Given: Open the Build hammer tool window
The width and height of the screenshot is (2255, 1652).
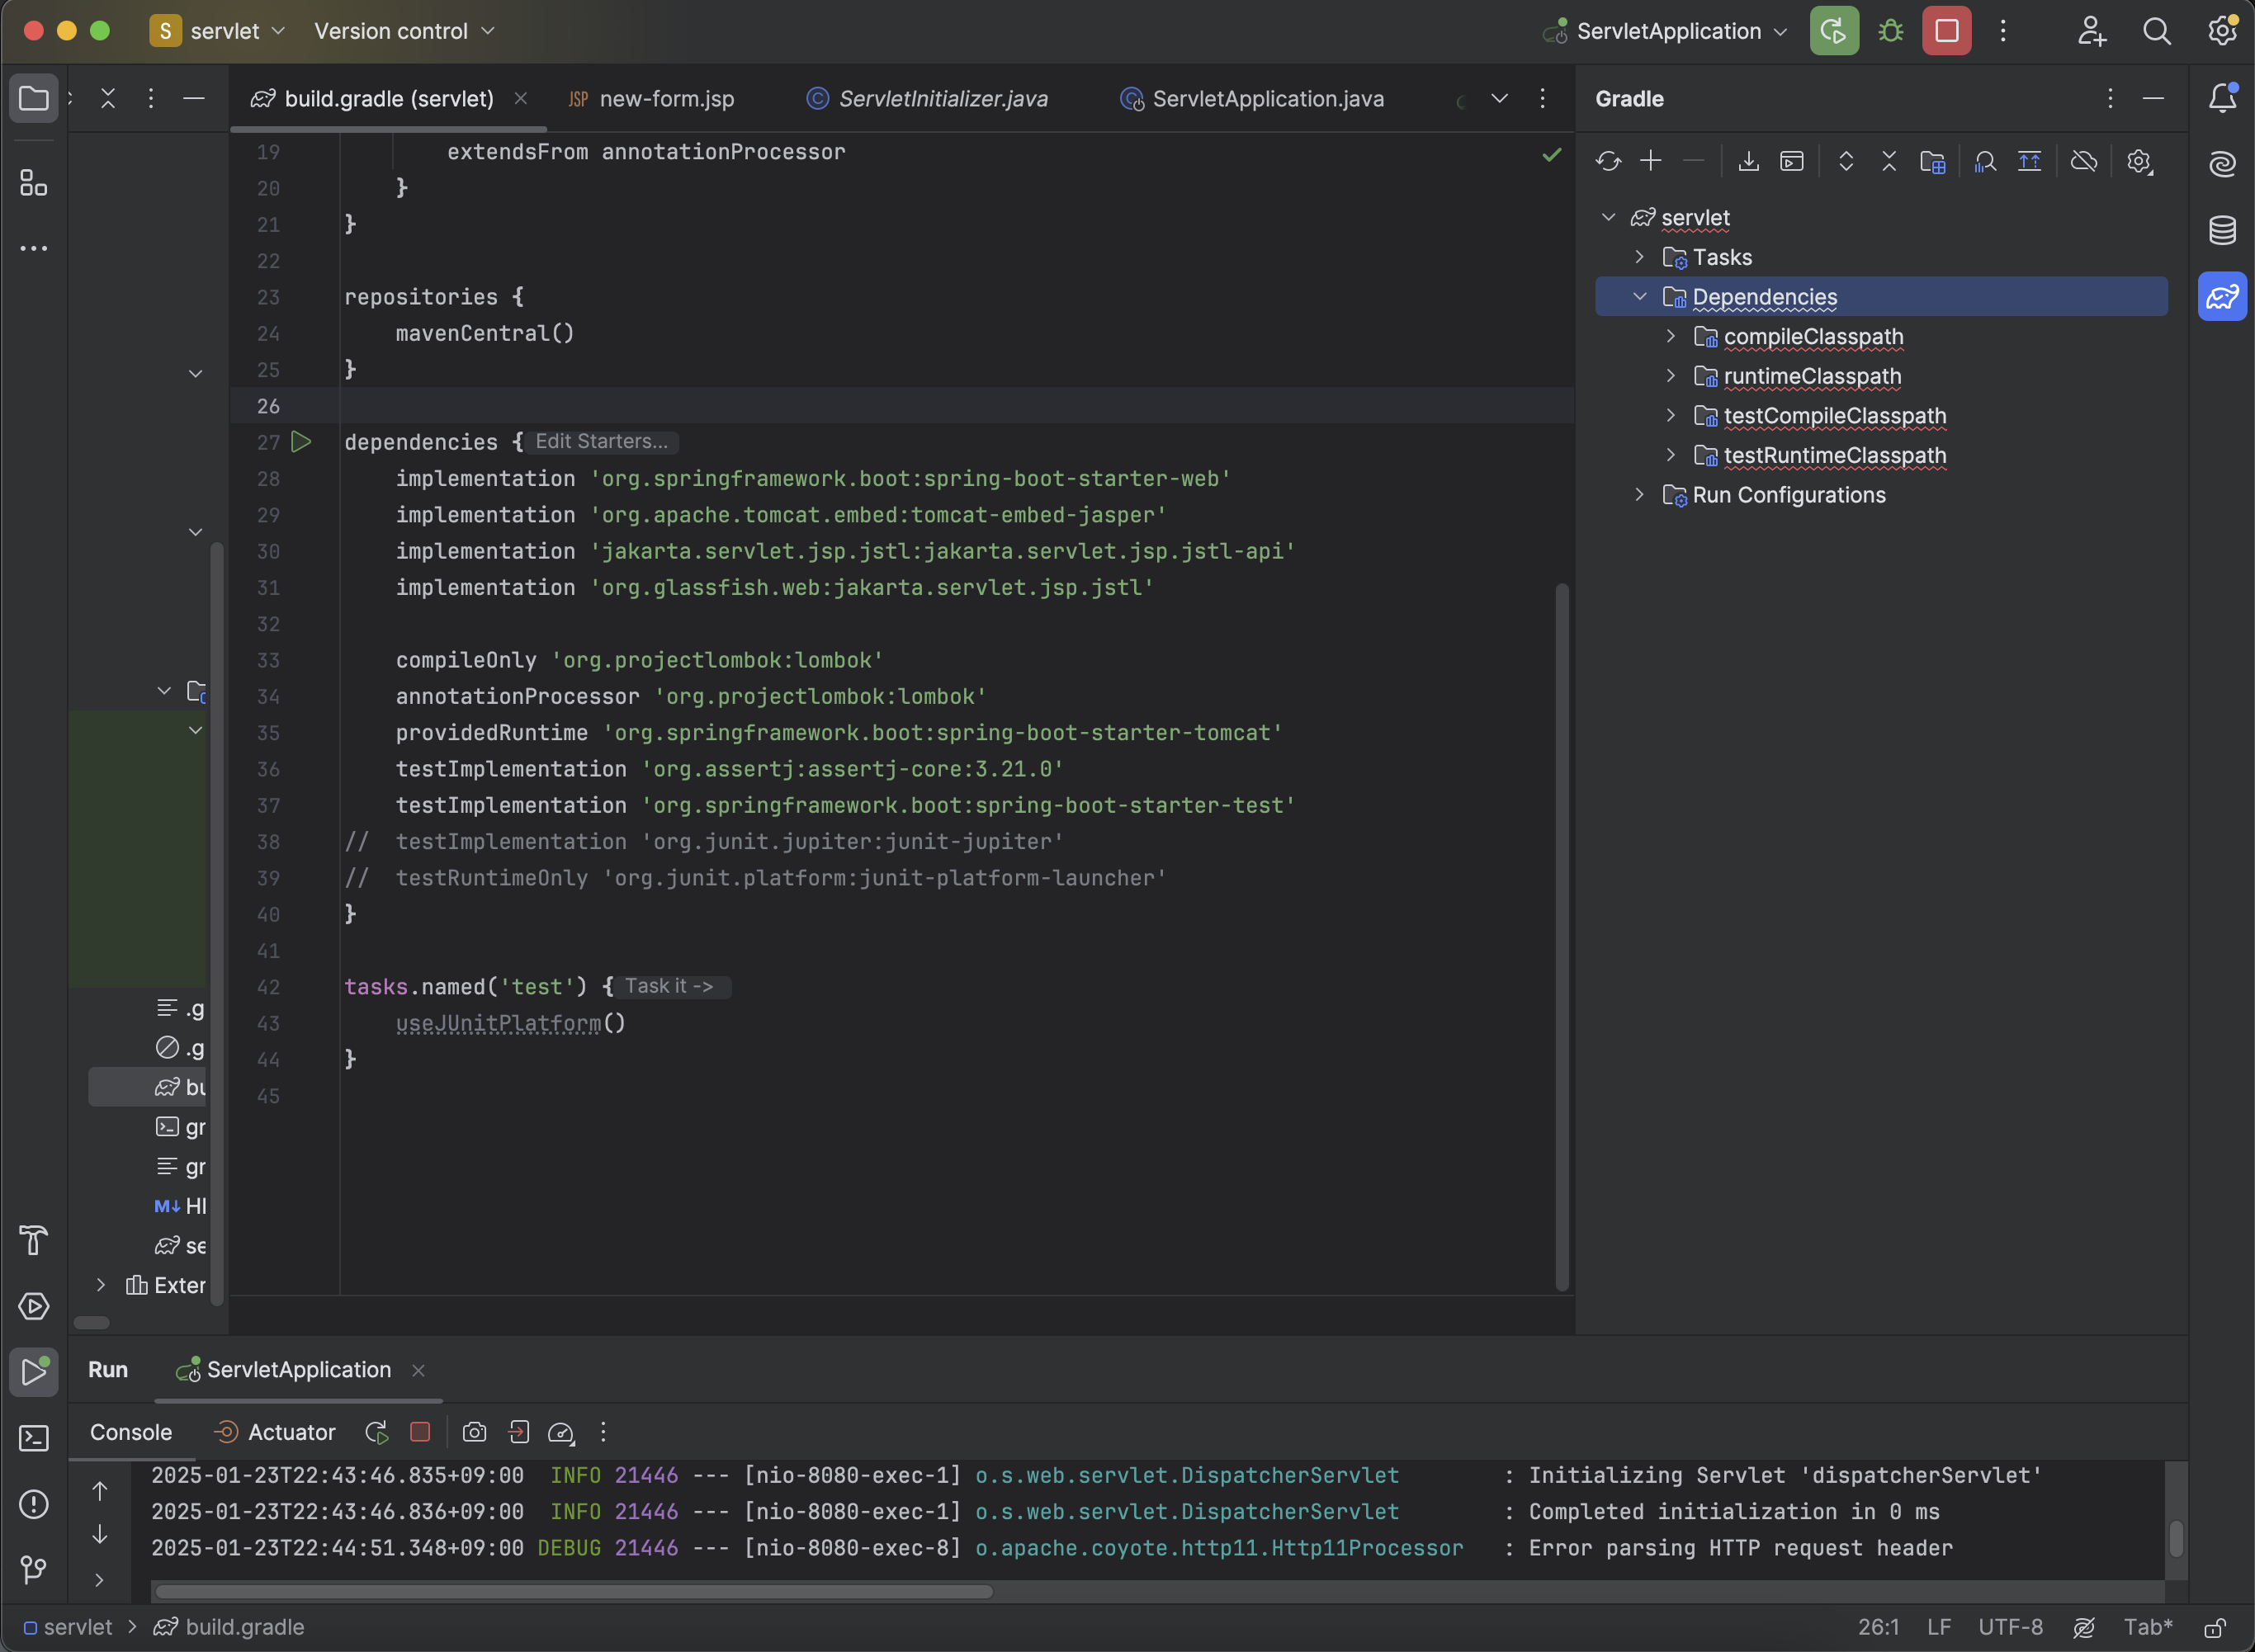Looking at the screenshot, I should click(34, 1240).
